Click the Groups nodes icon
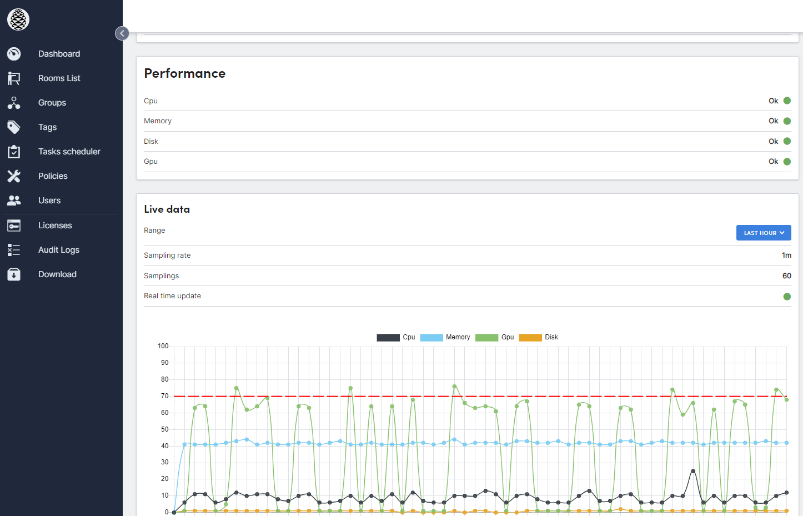The image size is (803, 516). point(14,103)
